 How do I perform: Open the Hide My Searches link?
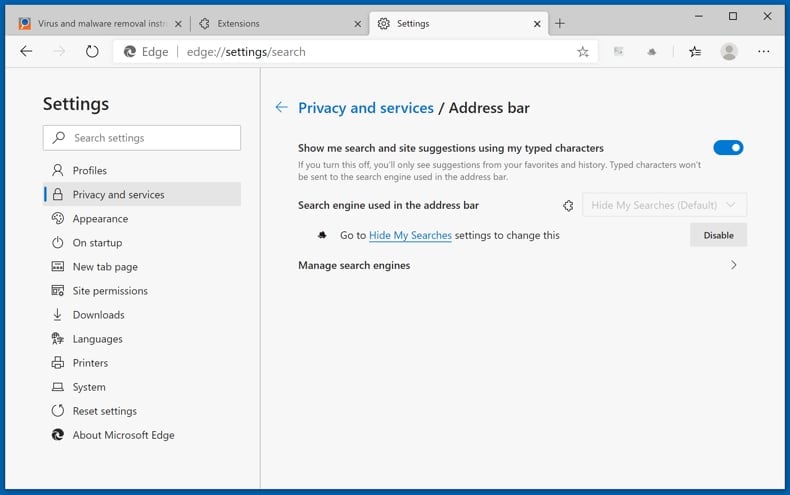(x=410, y=236)
